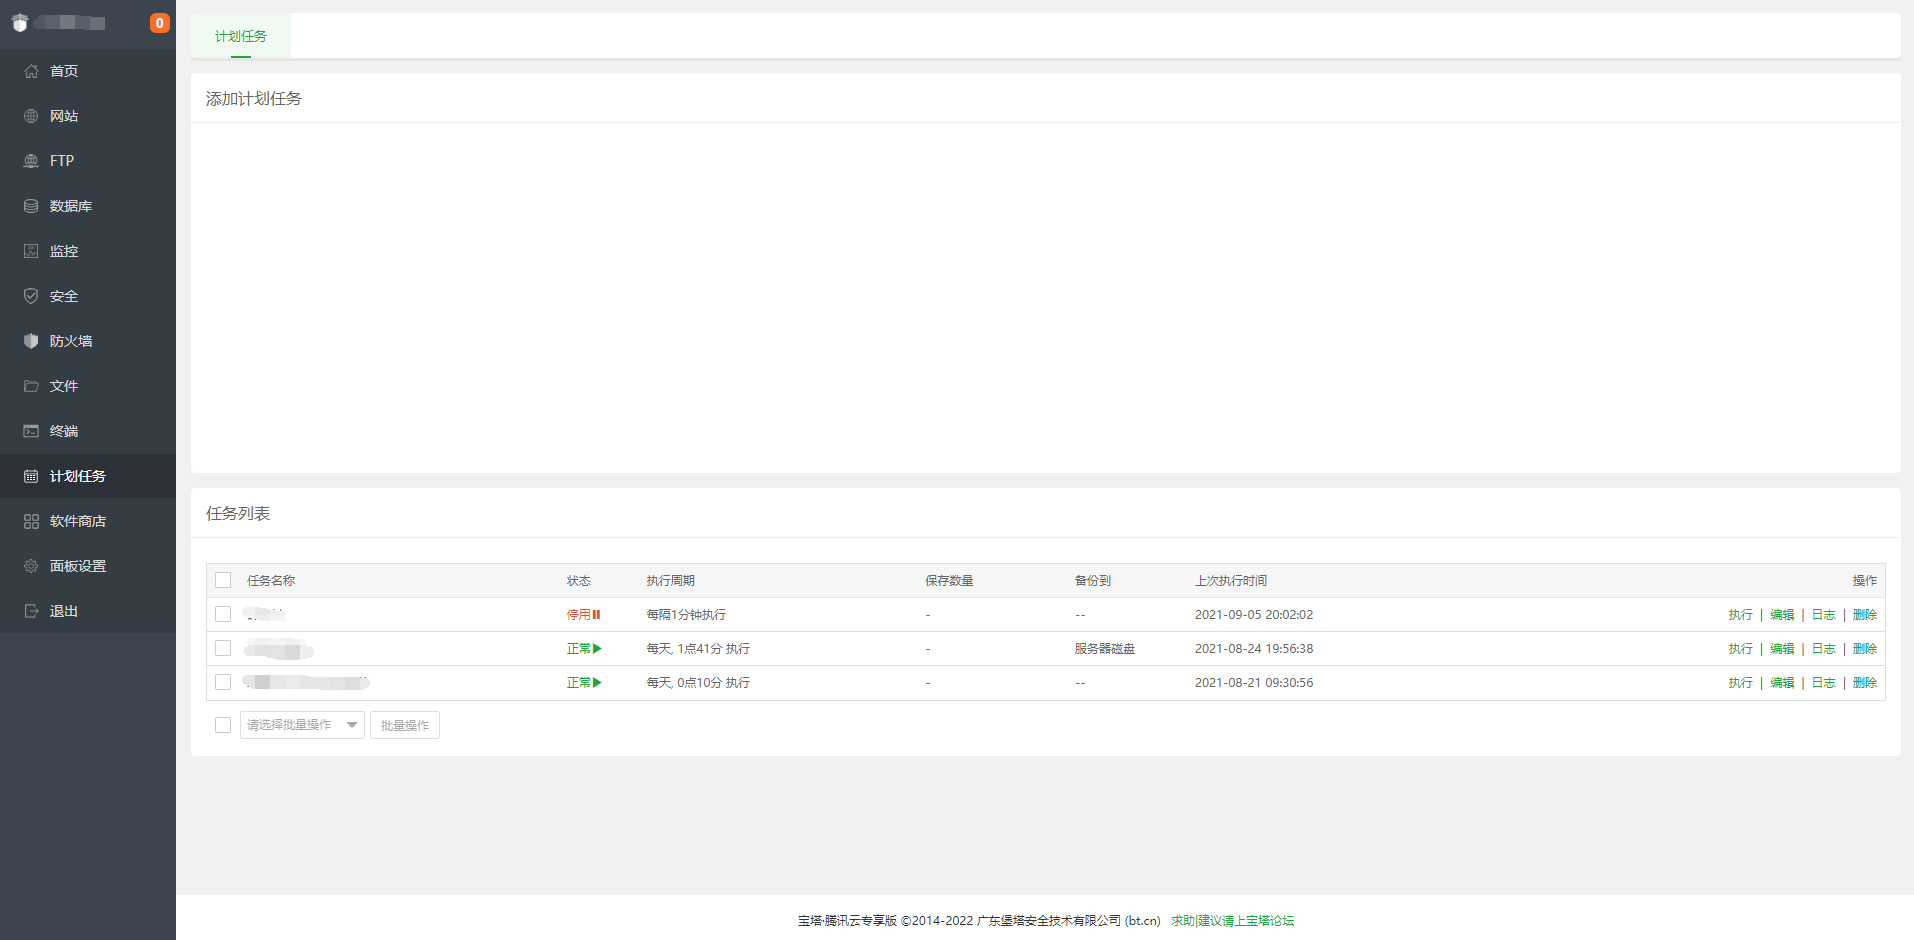Toggle the 停用 pause status of first task
The image size is (1914, 940).
point(583,615)
